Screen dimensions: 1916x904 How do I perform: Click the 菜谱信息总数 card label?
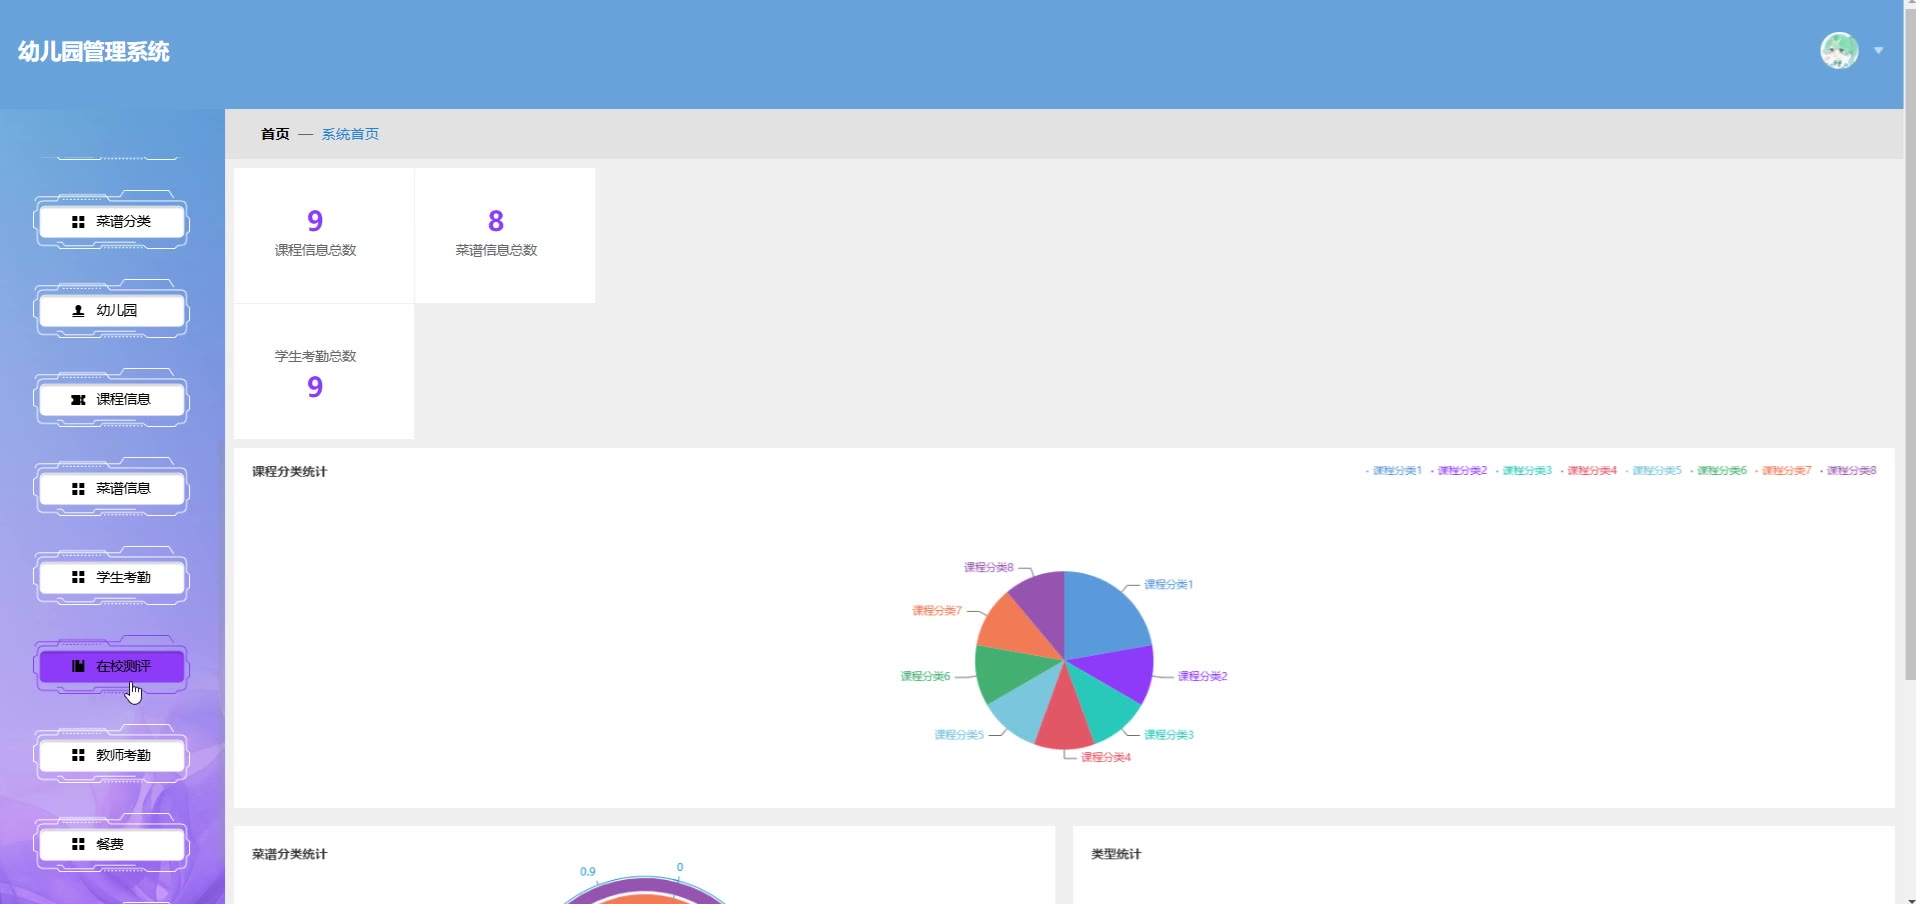pyautogui.click(x=496, y=251)
